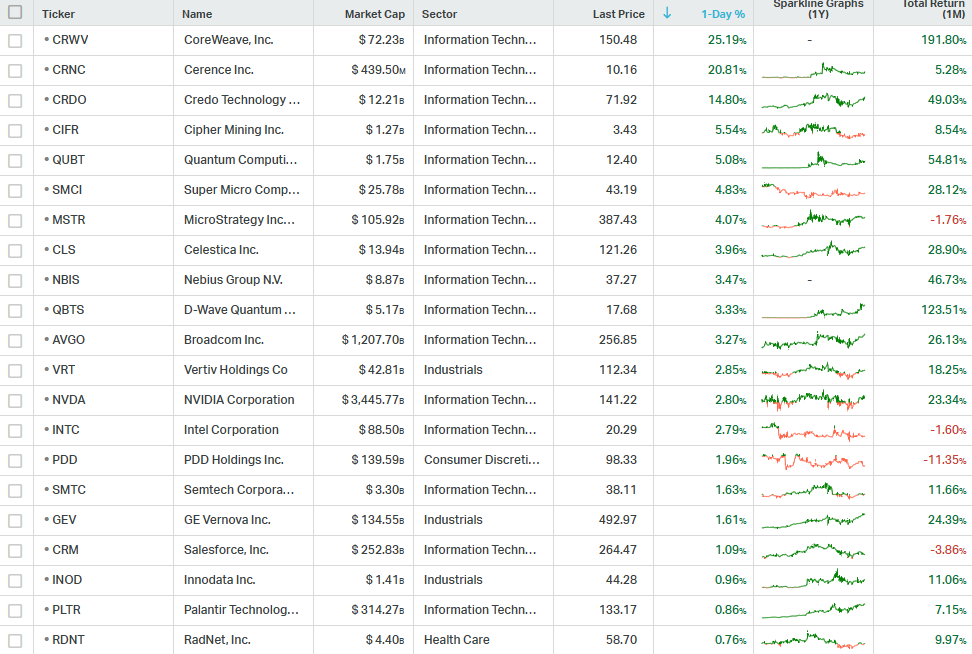
Task: Select the RDNT row checkbox
Action: coord(15,640)
